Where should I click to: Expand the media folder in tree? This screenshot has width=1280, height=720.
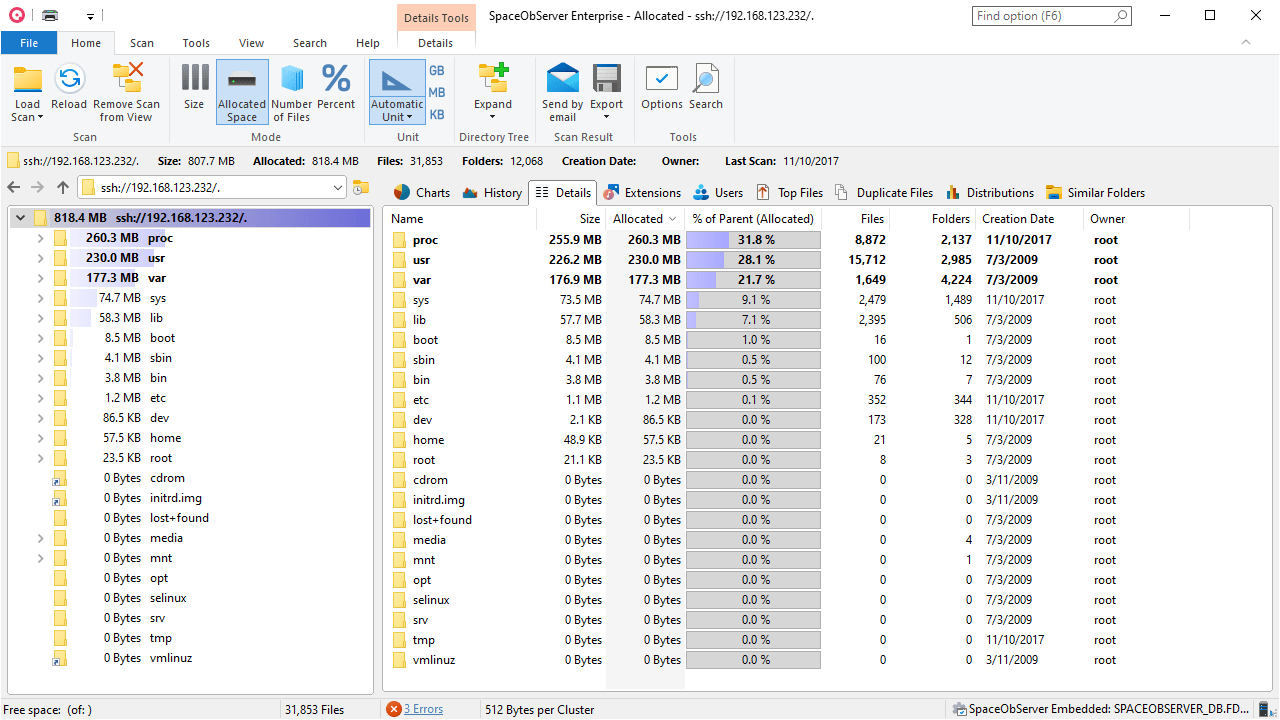(x=40, y=538)
